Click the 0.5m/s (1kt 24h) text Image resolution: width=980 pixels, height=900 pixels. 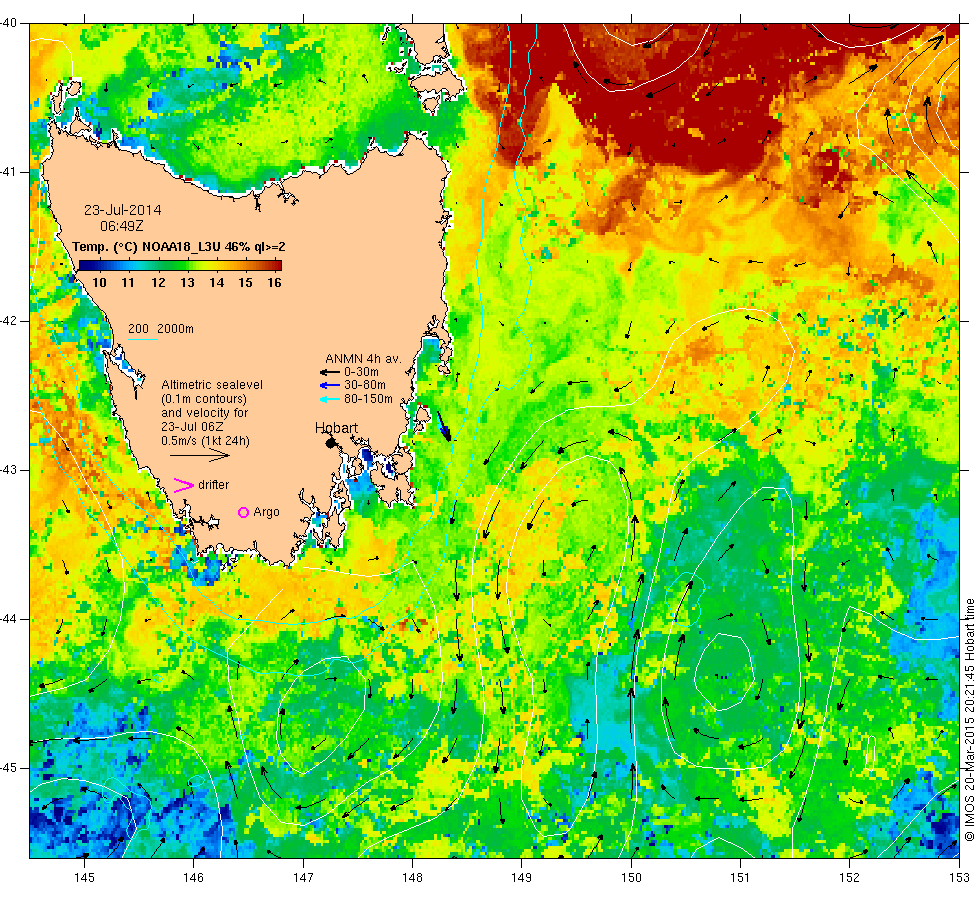coord(205,441)
